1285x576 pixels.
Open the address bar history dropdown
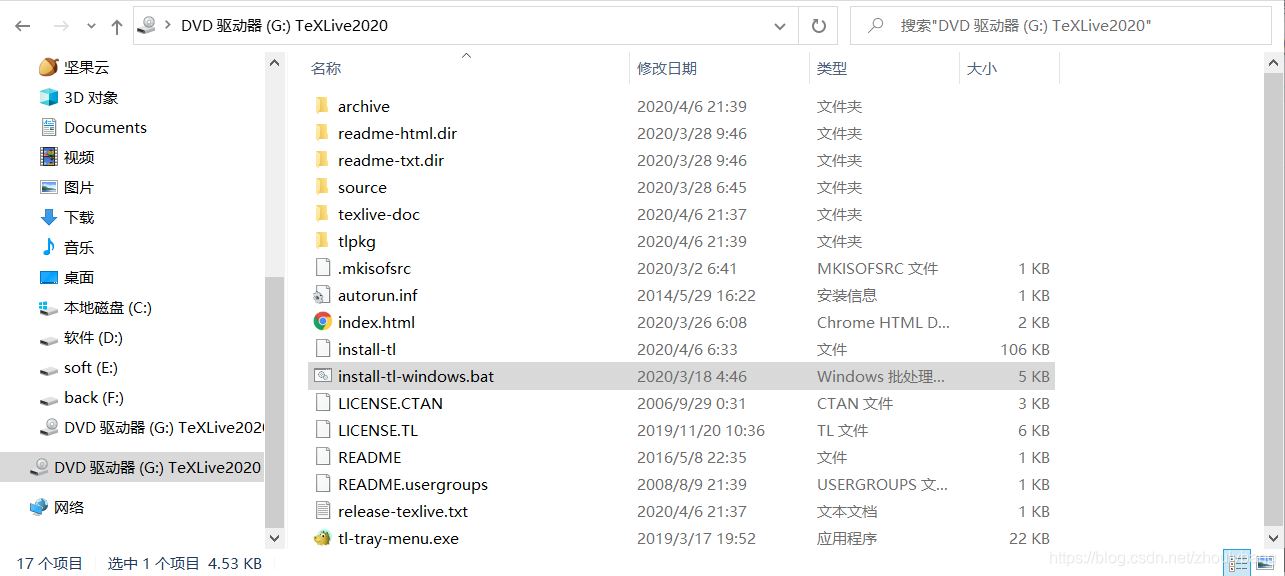(x=781, y=27)
